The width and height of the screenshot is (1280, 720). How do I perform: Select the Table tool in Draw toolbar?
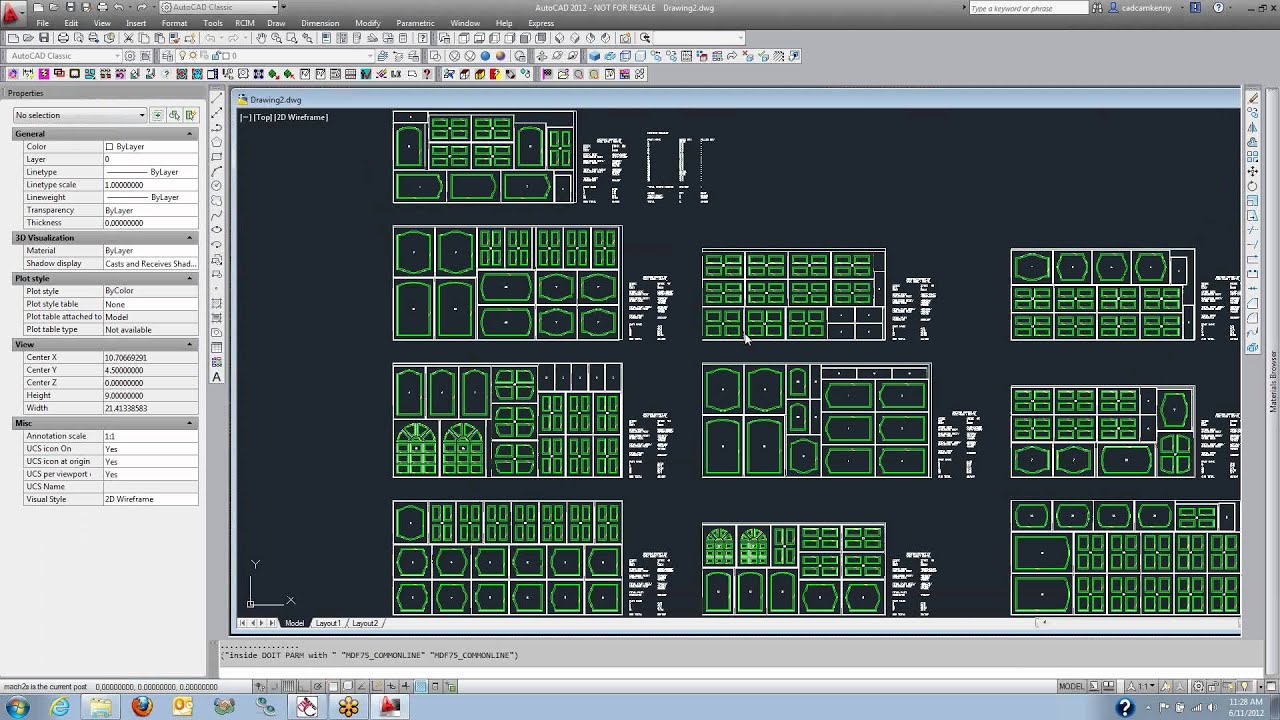[x=217, y=346]
